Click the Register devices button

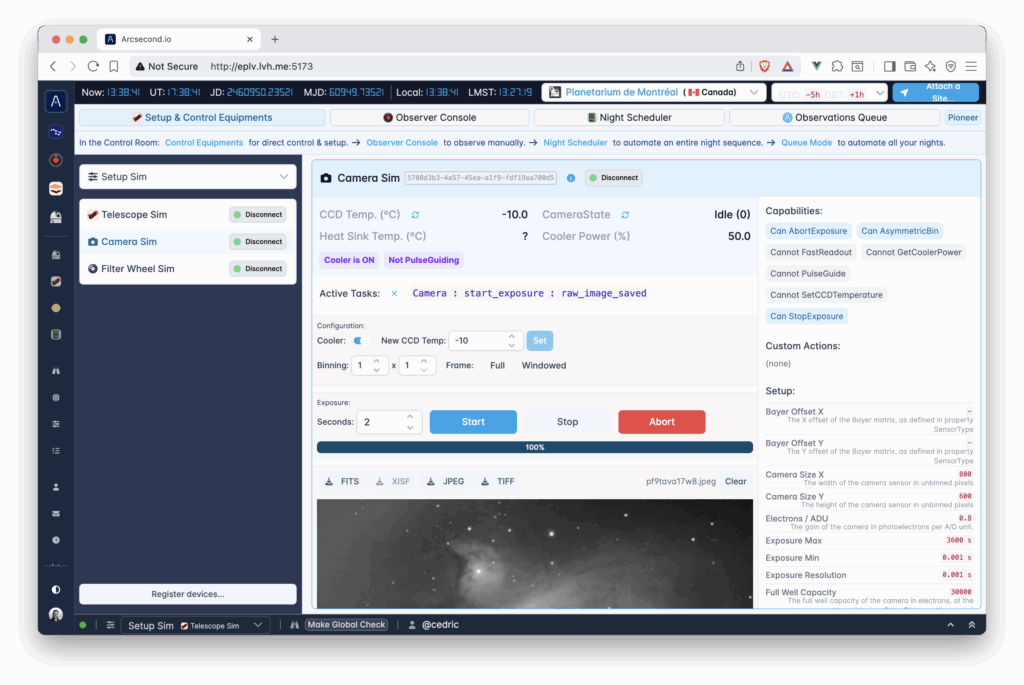coord(188,594)
